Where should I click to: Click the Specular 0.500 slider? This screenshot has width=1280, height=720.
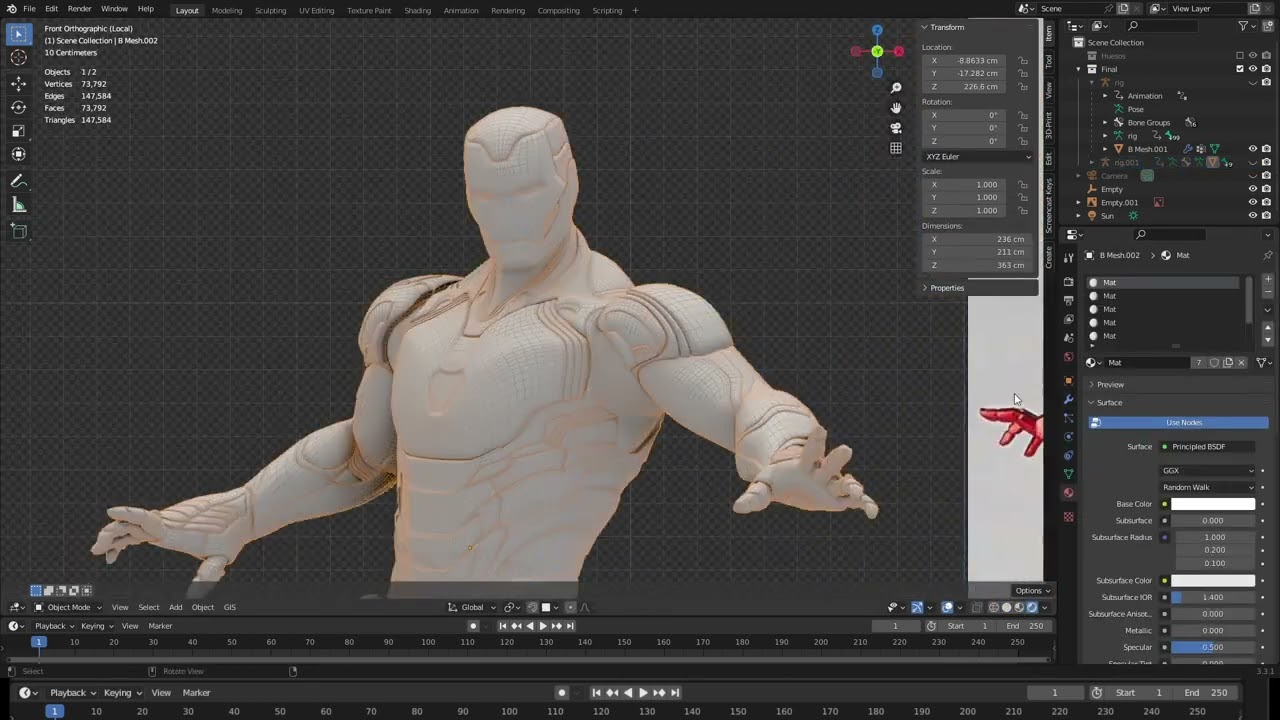[x=1213, y=647]
